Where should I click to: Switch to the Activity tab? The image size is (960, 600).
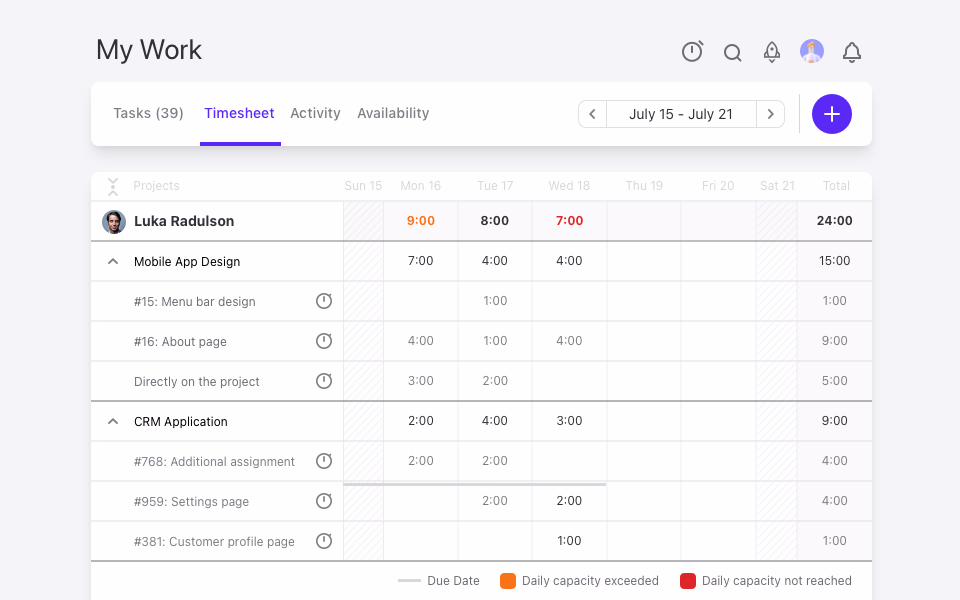(315, 113)
